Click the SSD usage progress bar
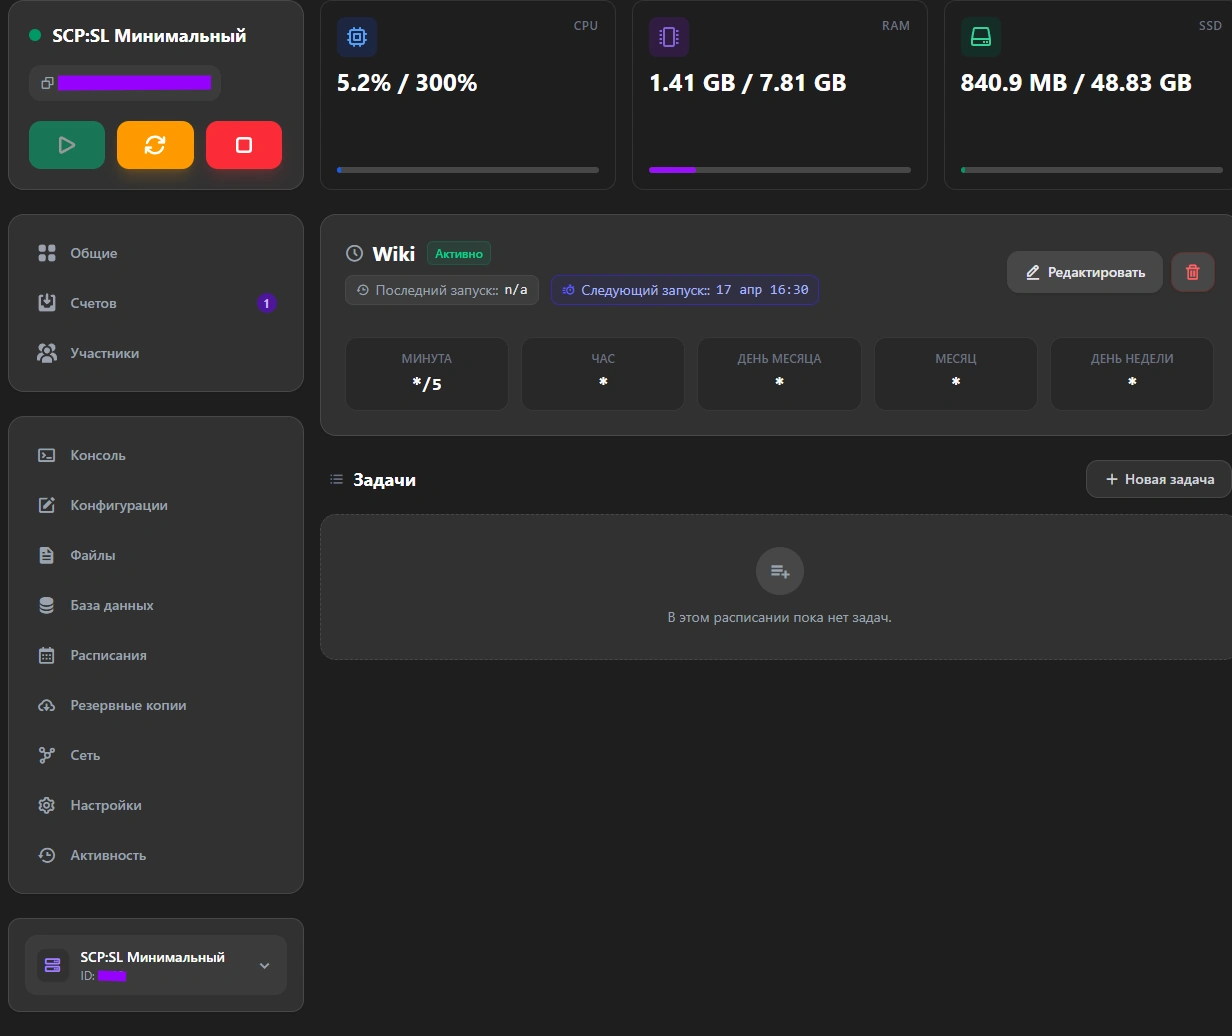The image size is (1232, 1036). click(1092, 170)
